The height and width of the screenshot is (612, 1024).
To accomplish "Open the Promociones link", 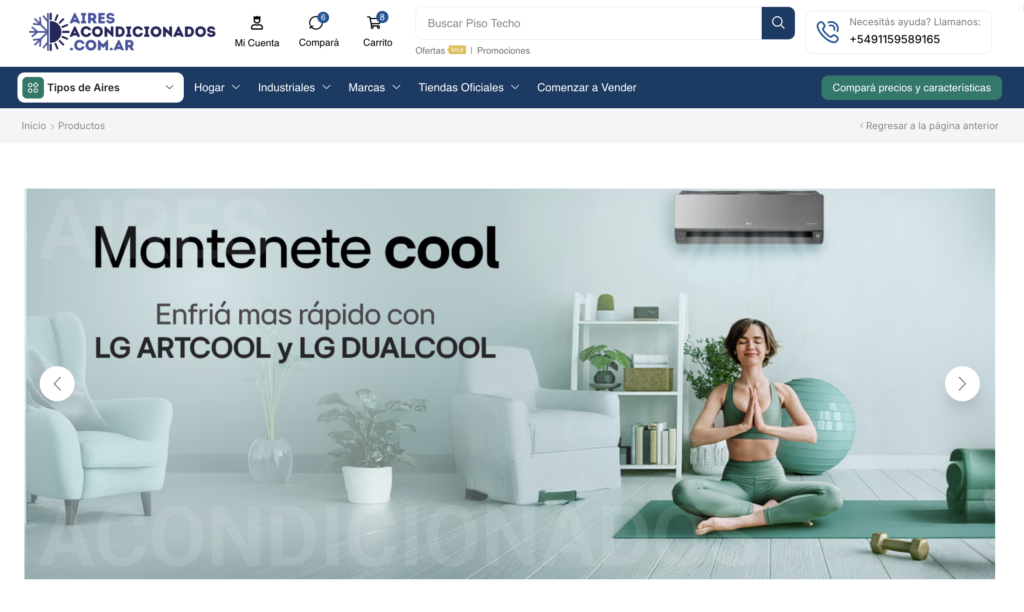I will 504,50.
